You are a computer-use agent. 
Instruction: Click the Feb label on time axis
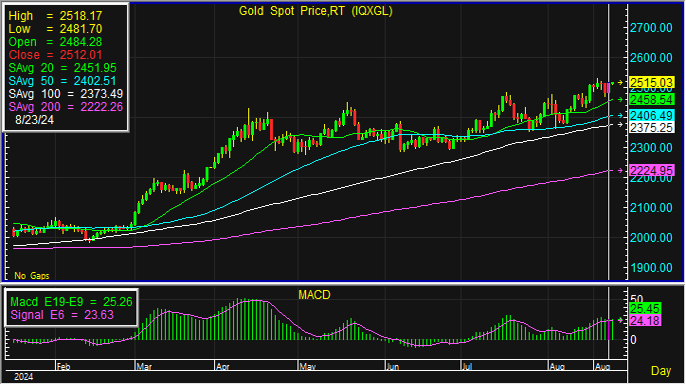coord(63,367)
